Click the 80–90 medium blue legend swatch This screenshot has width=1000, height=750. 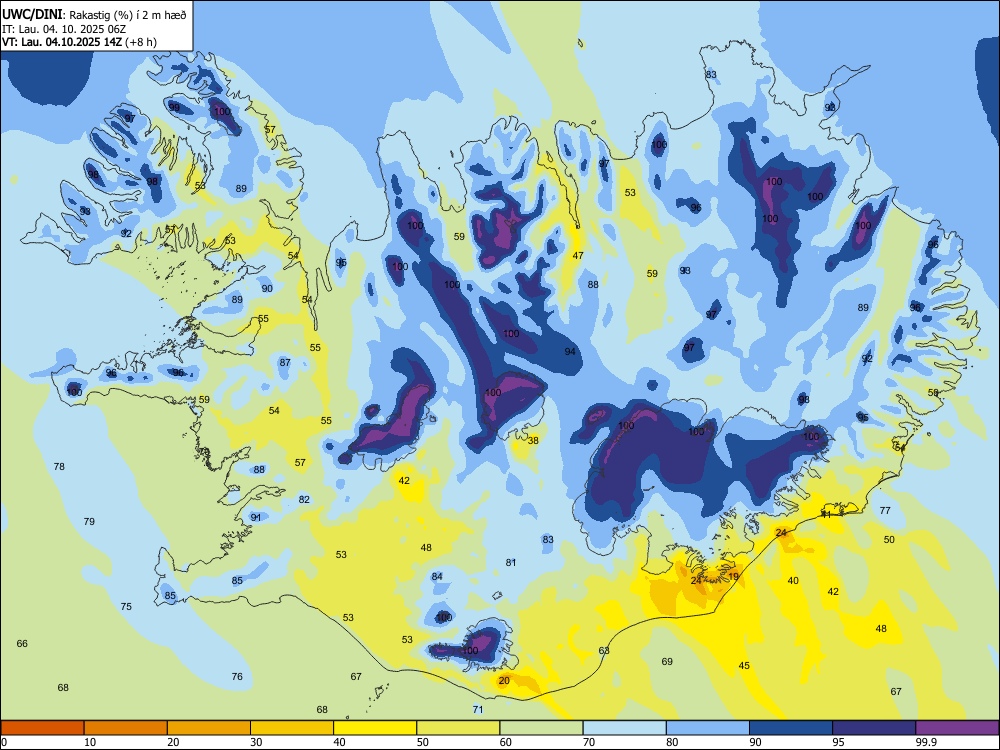tap(708, 728)
